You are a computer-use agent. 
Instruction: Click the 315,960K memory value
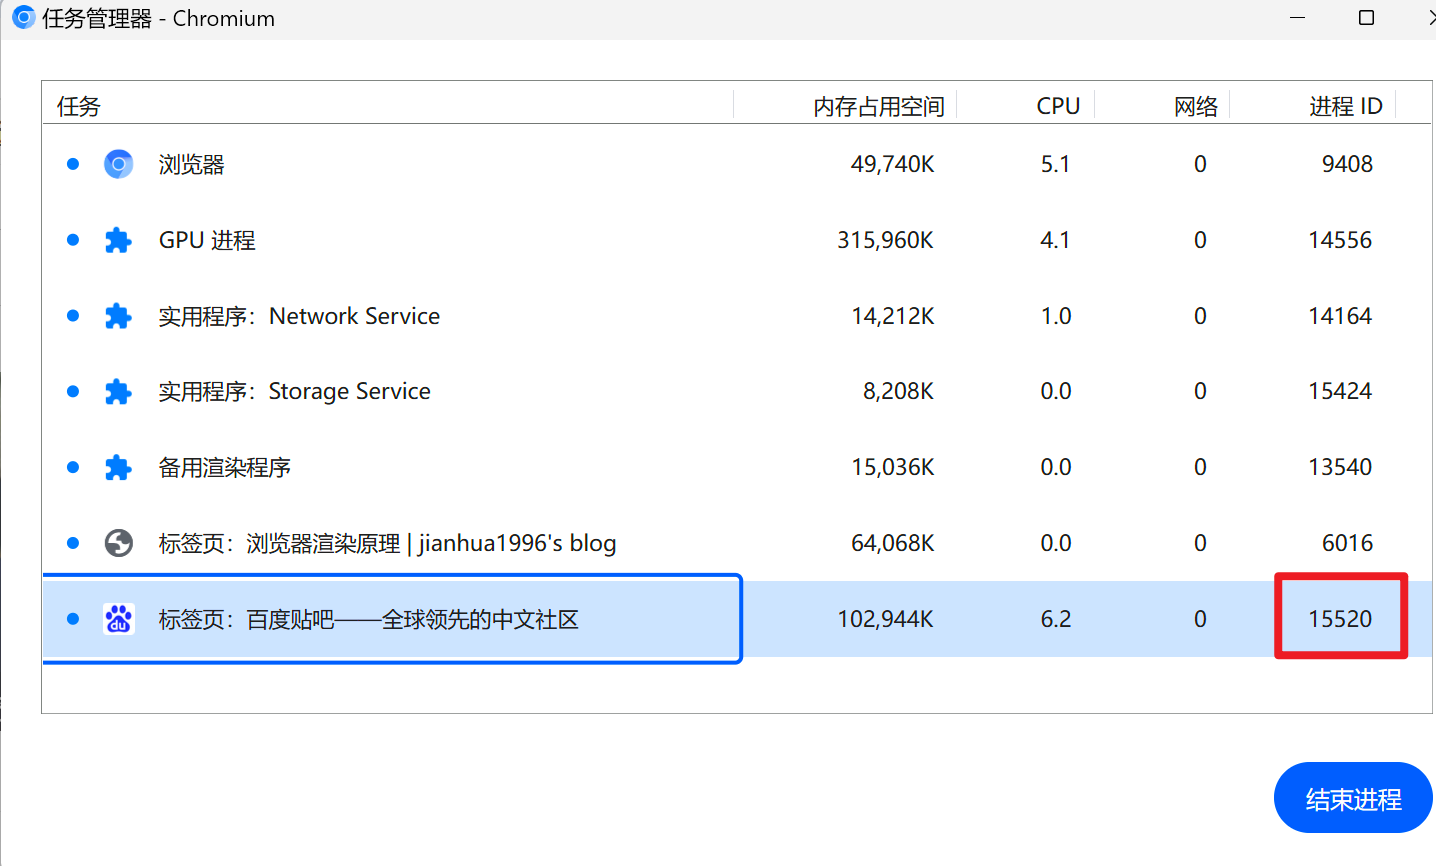tap(885, 240)
